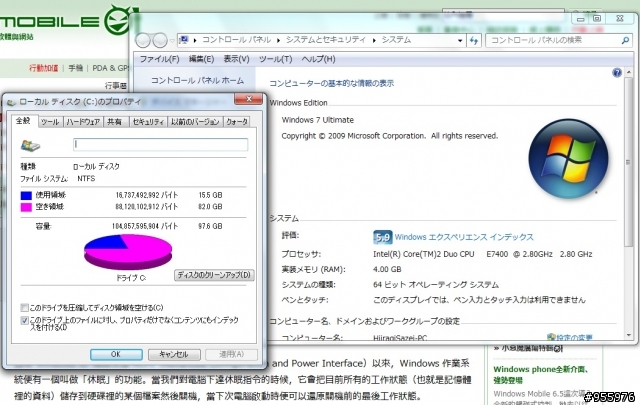This screenshot has width=640, height=405.
Task: Click the refresh button next to the address bar
Action: pos(474,40)
